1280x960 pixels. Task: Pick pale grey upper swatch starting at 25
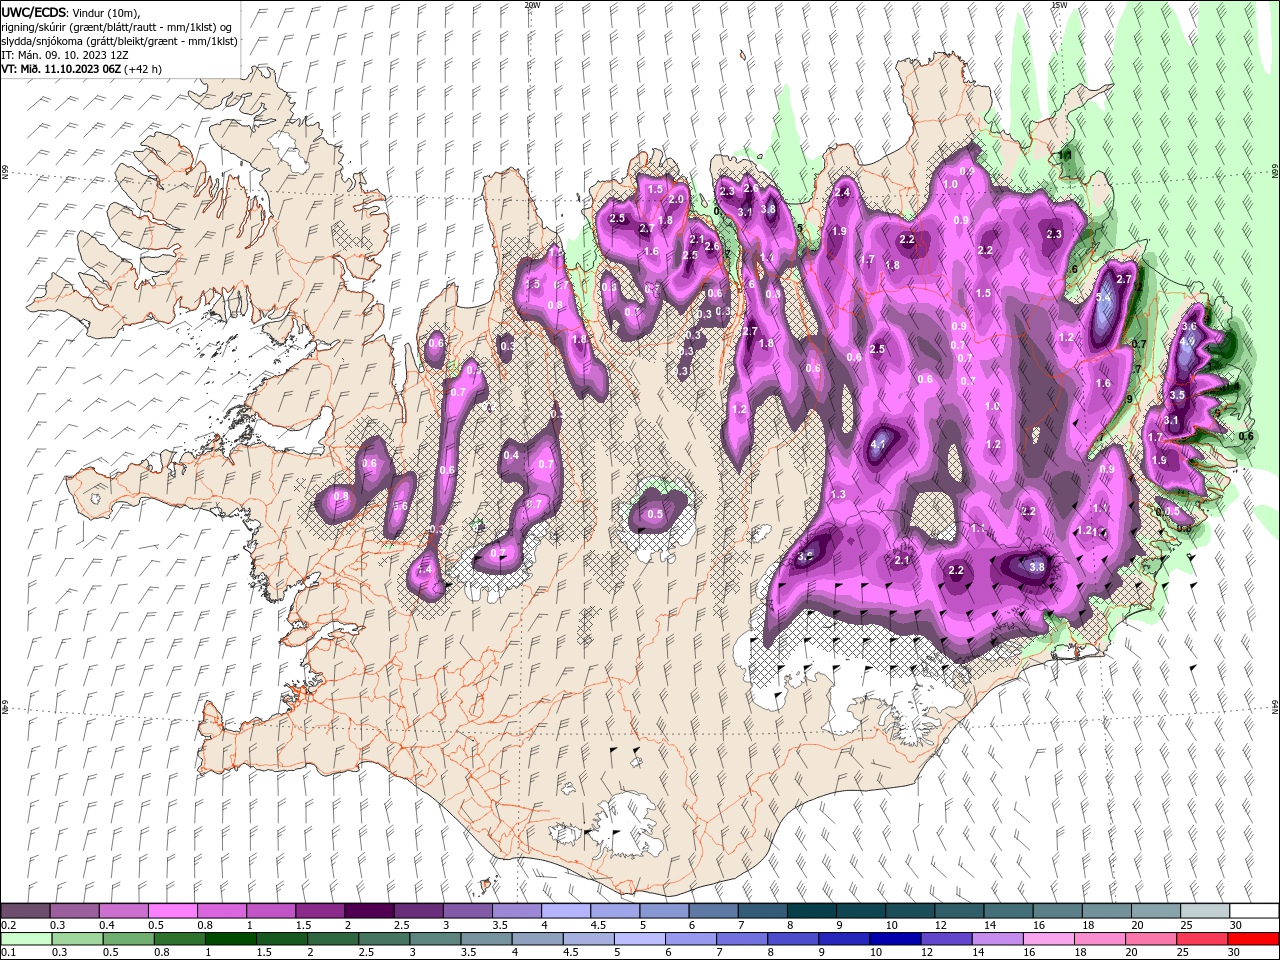pyautogui.click(x=1204, y=911)
